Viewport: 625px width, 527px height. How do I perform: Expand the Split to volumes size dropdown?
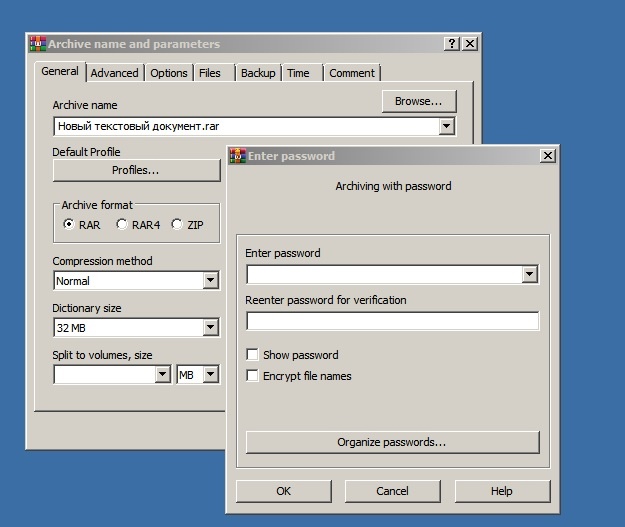162,374
